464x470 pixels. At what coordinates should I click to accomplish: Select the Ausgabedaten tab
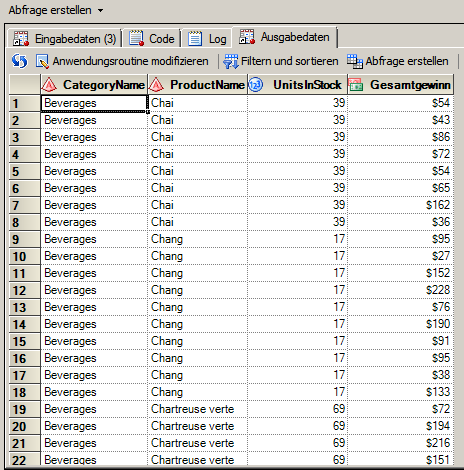pos(285,37)
